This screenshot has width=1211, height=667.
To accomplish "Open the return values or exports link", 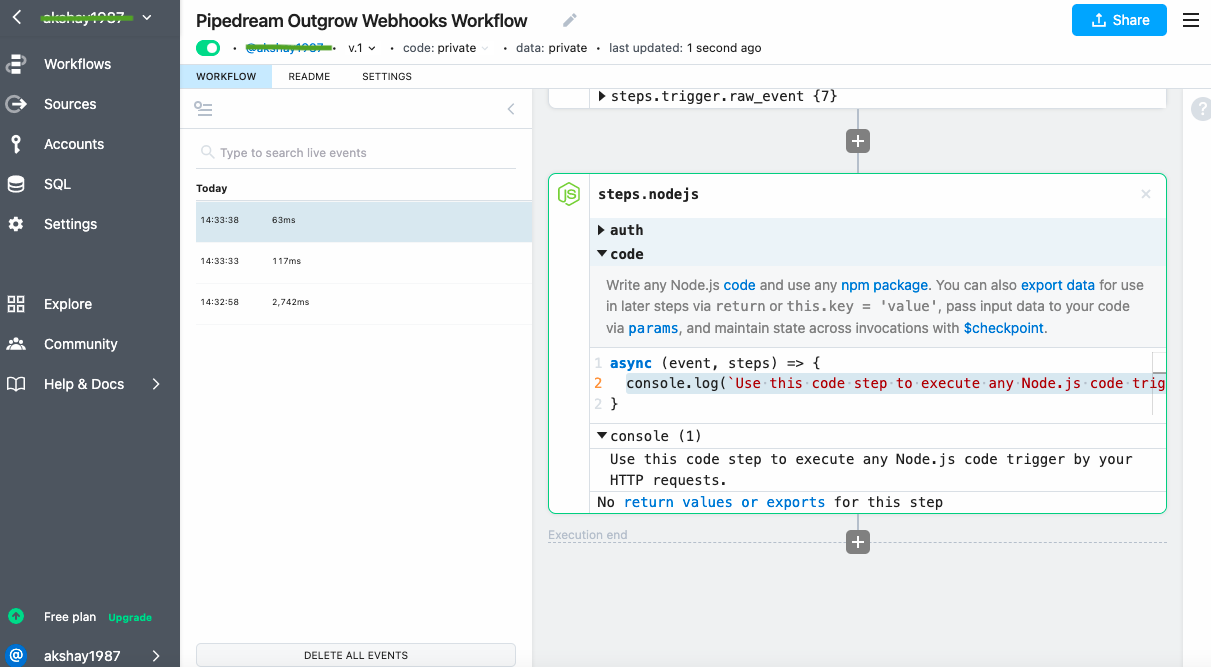I will pyautogui.click(x=724, y=502).
